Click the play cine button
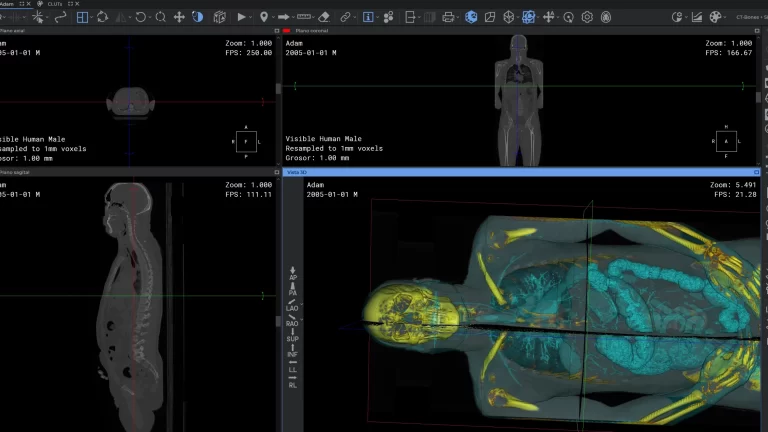This screenshot has height=432, width=768. (241, 17)
